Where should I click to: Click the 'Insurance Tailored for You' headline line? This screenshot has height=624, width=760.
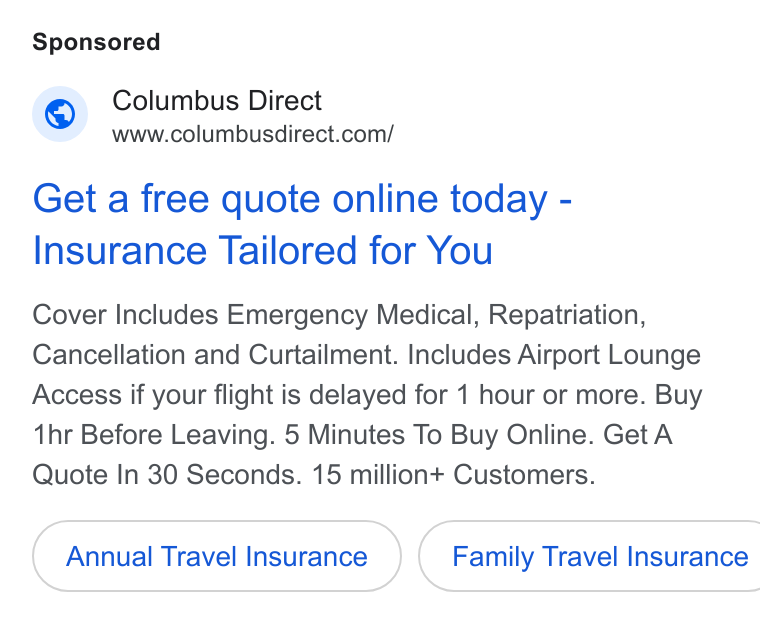(x=262, y=251)
